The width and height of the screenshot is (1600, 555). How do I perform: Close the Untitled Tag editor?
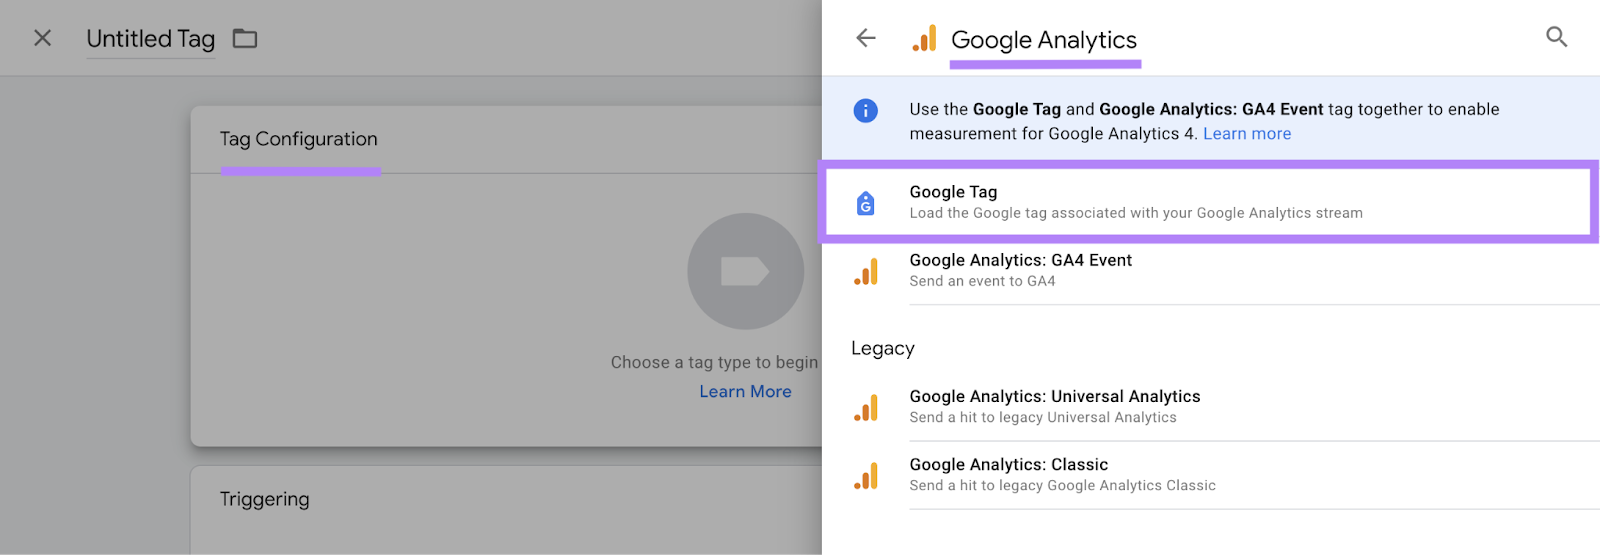[x=42, y=38]
